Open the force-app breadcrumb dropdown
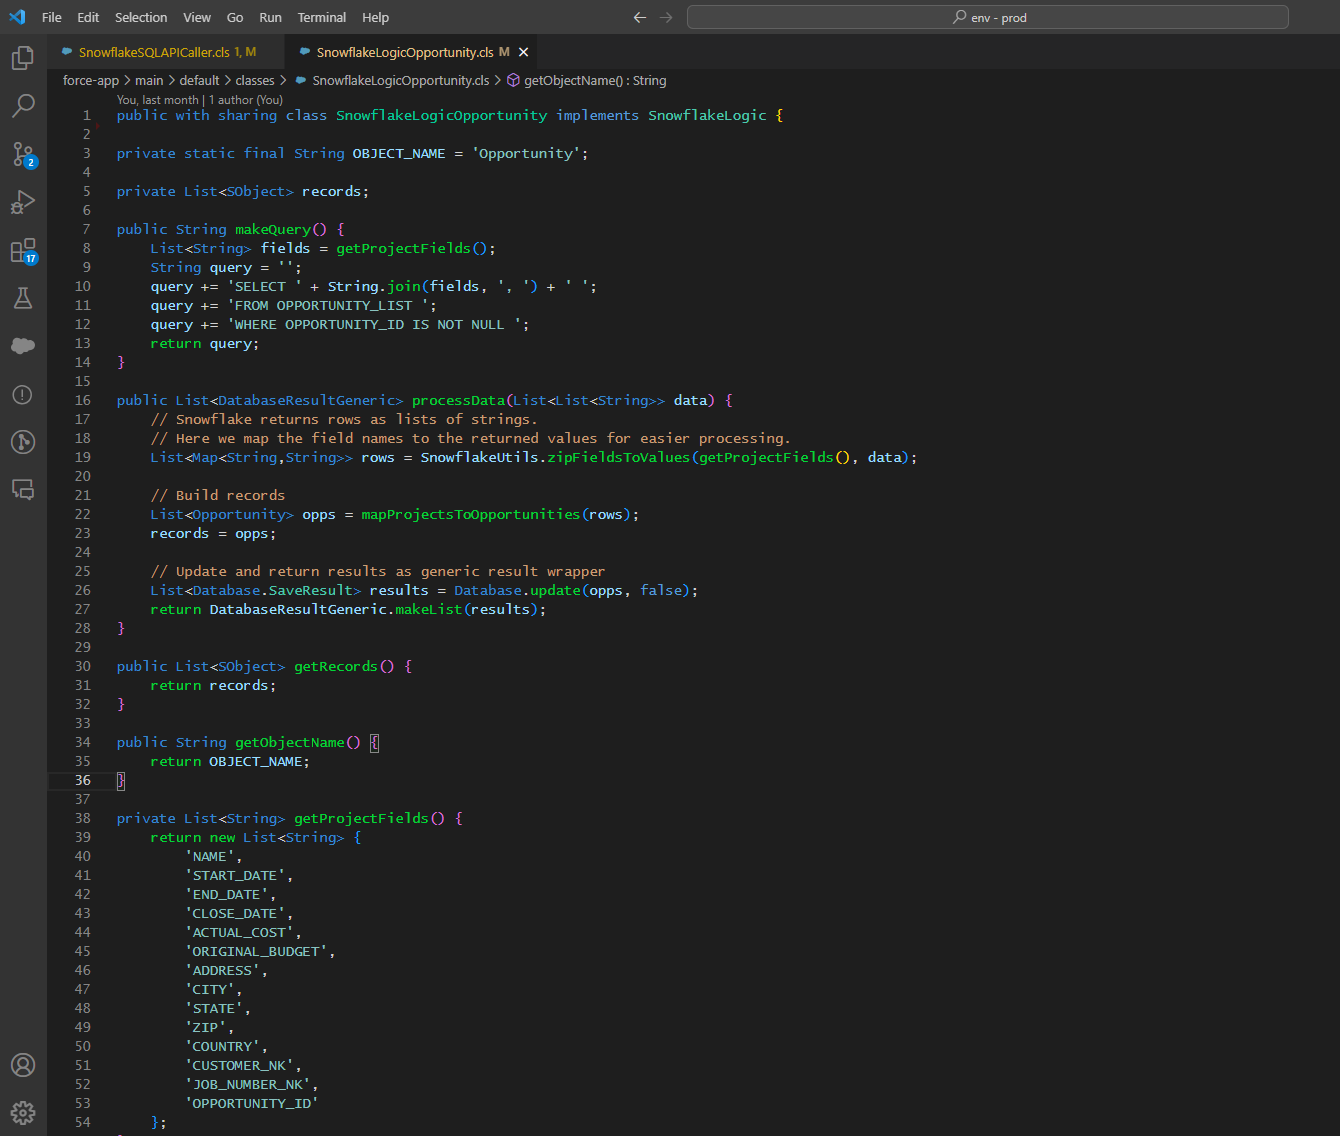Image resolution: width=1340 pixels, height=1136 pixels. tap(90, 80)
